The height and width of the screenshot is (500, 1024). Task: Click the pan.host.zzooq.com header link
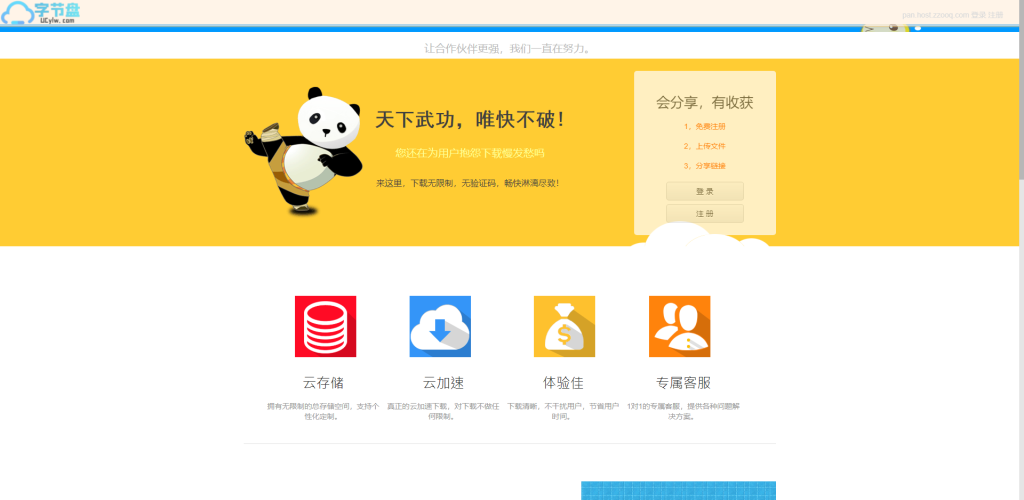[935, 15]
